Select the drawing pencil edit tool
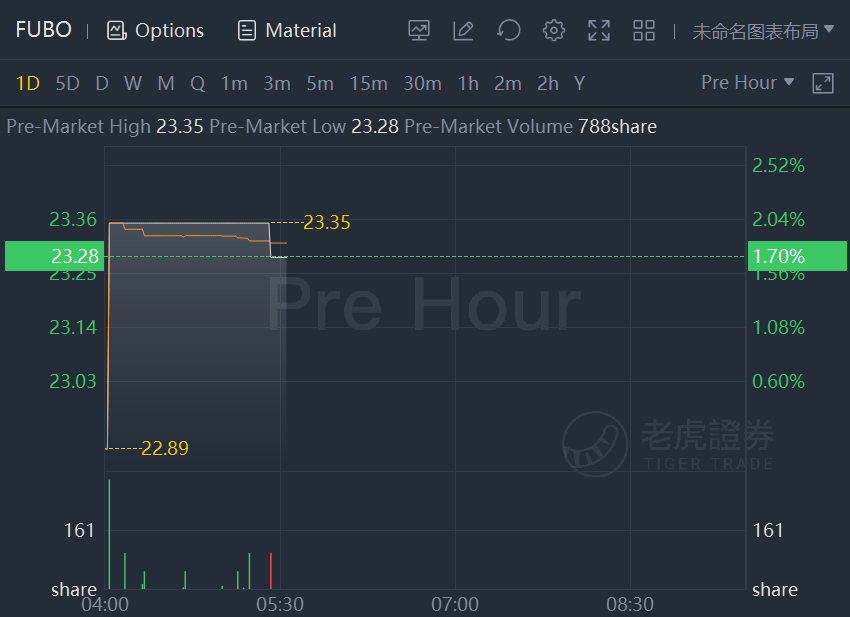 coord(463,30)
